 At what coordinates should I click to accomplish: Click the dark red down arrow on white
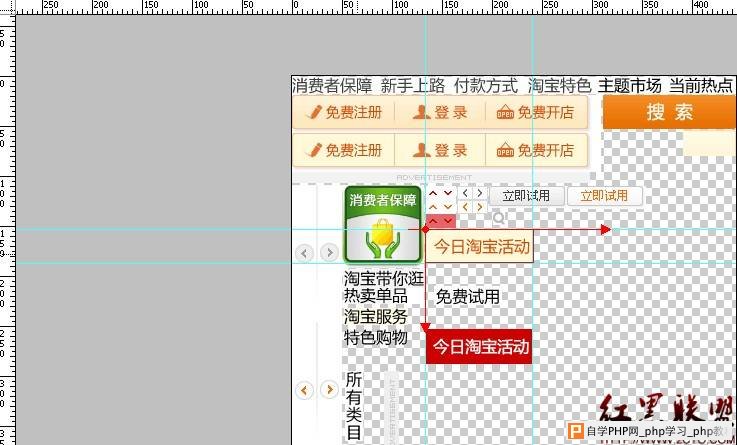point(448,193)
